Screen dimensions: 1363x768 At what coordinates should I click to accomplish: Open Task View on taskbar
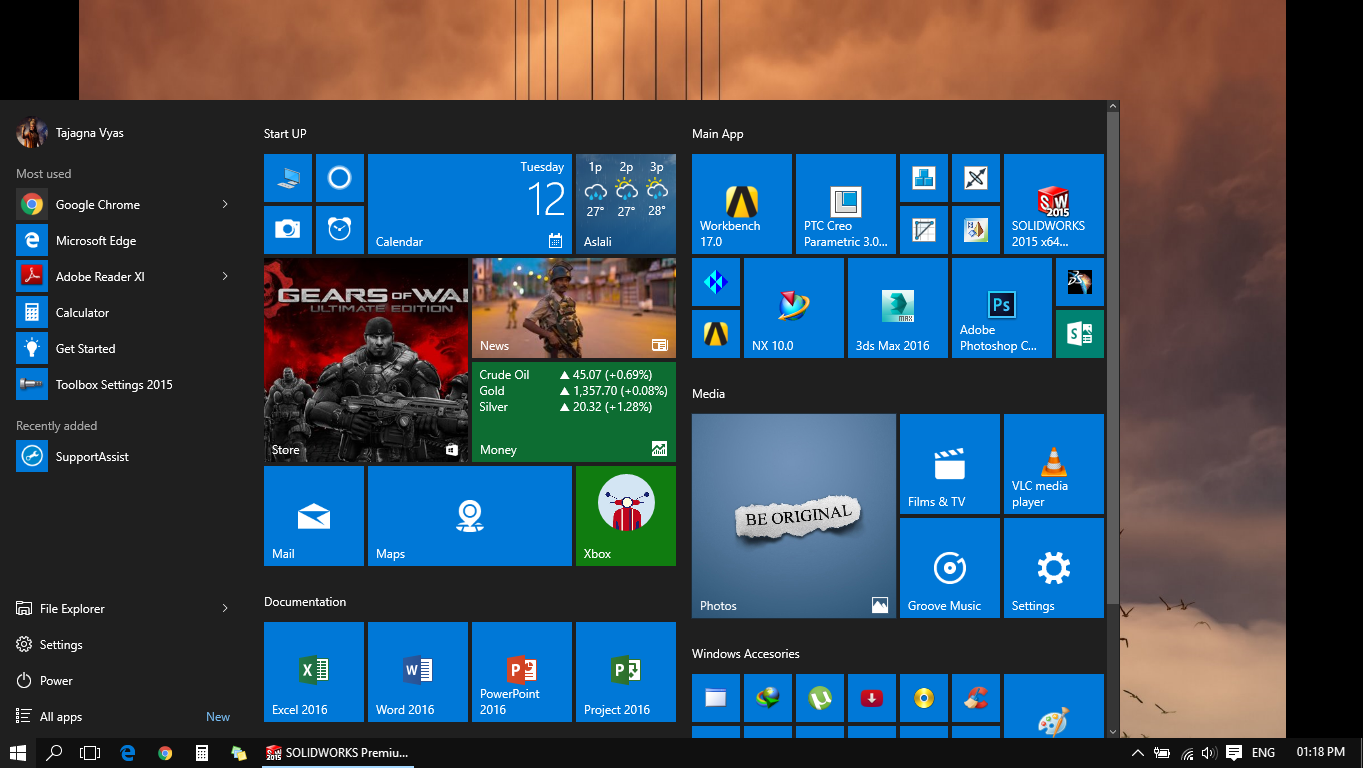[x=91, y=752]
